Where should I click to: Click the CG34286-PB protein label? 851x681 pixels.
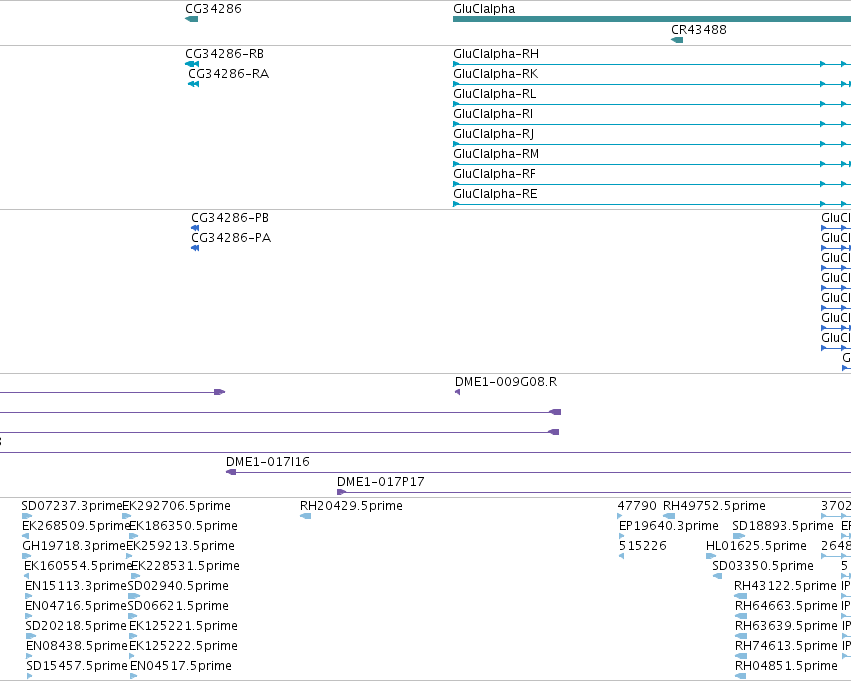230,218
